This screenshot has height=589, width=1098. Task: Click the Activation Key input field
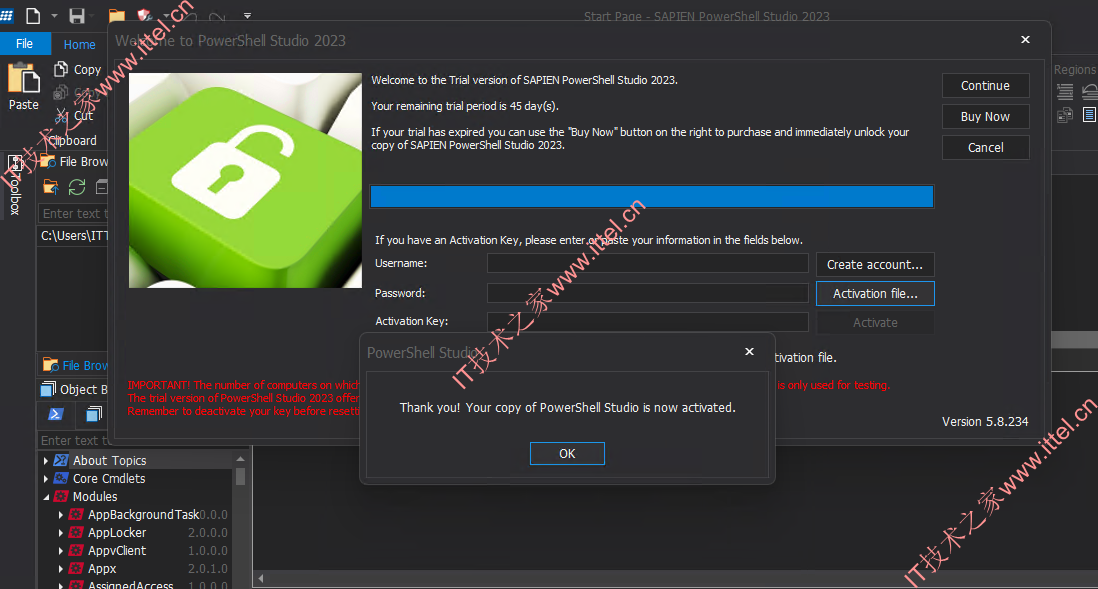pyautogui.click(x=648, y=321)
